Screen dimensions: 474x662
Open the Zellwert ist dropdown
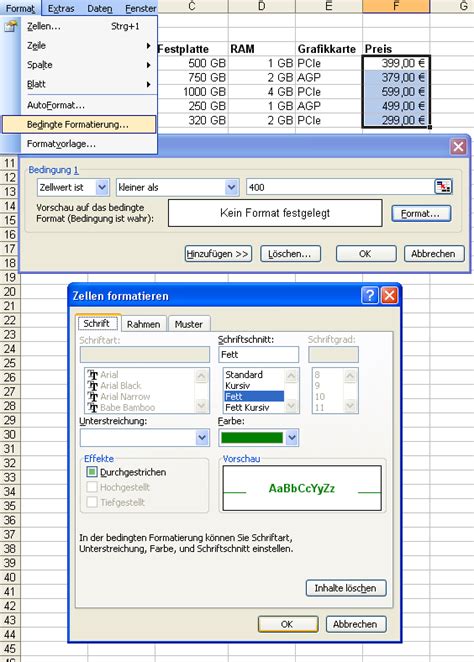tap(102, 187)
